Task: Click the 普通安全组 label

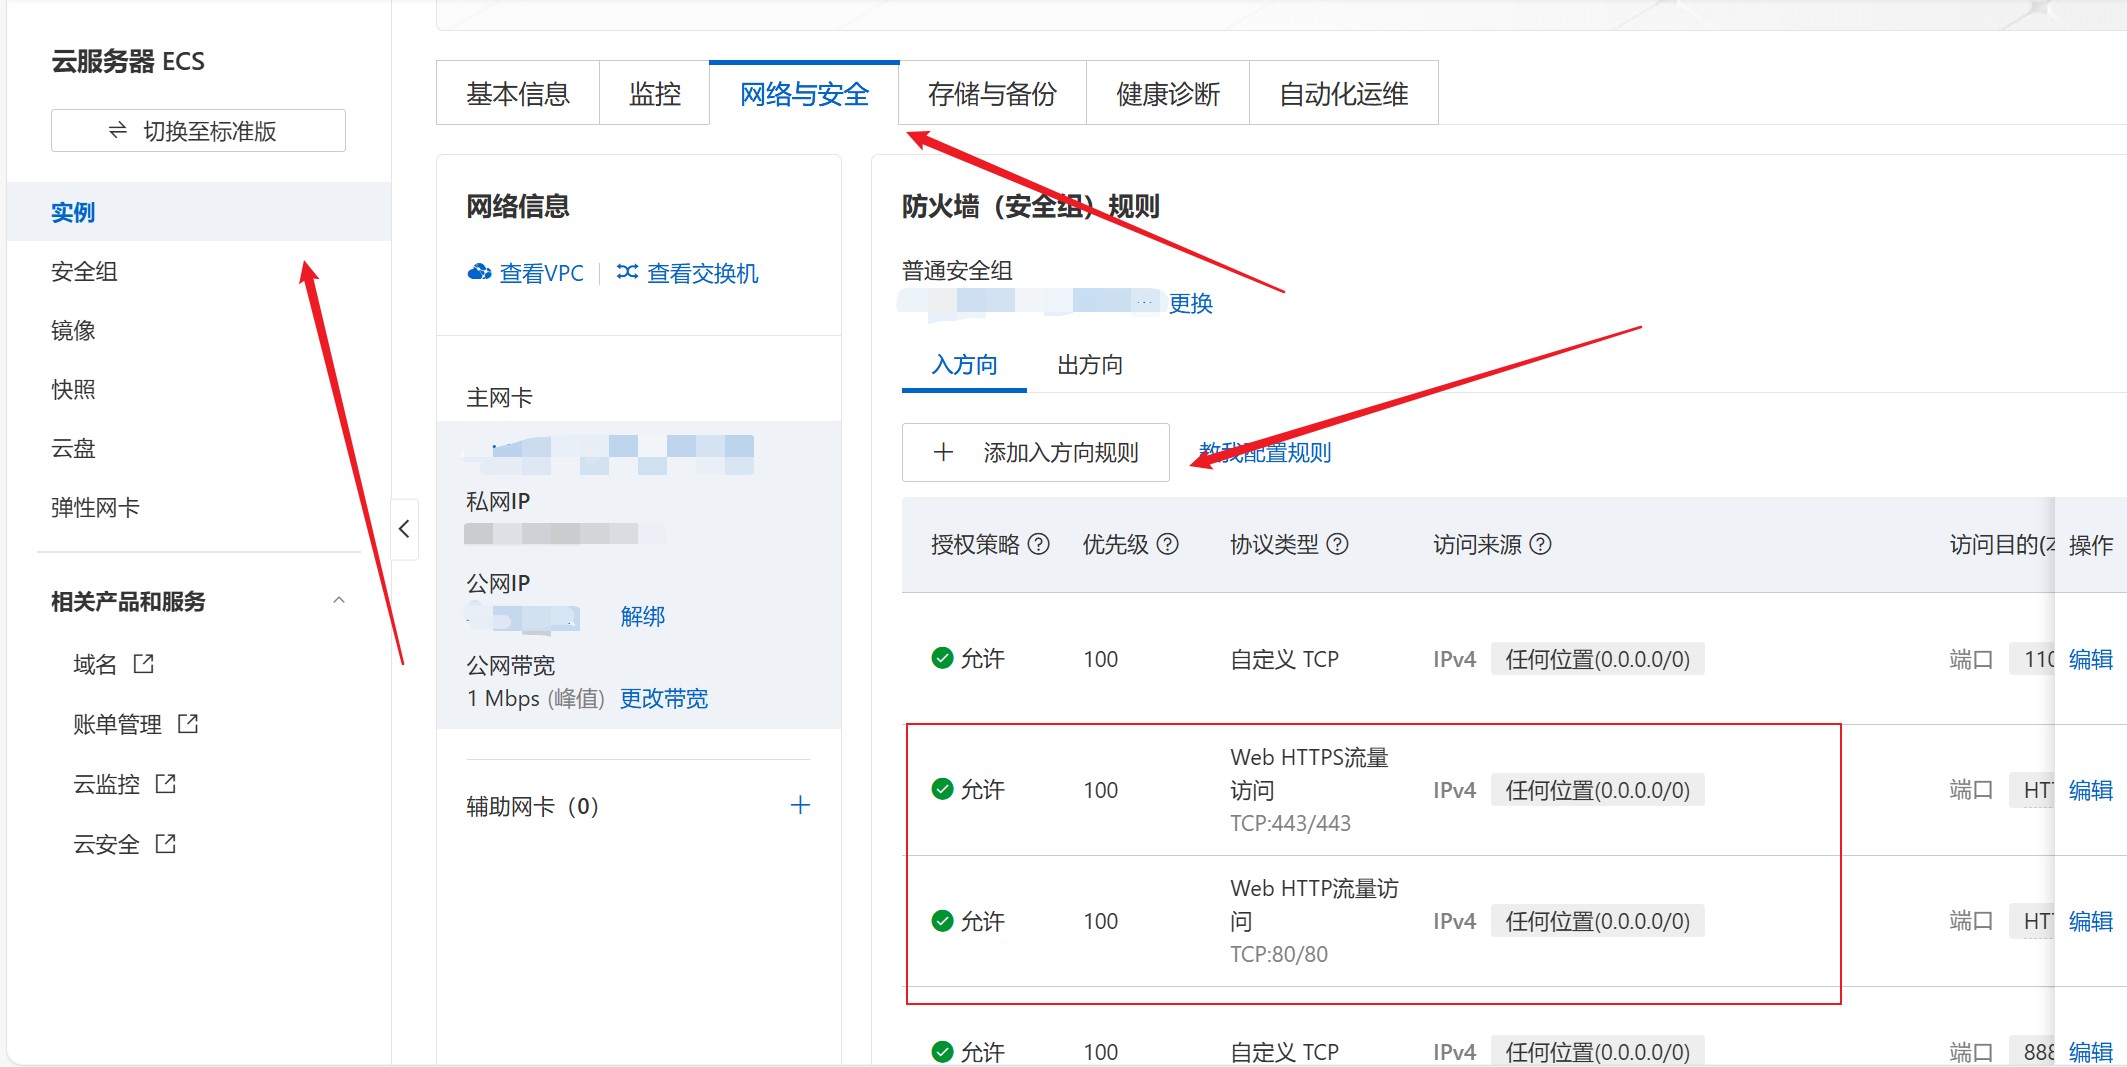Action: point(957,270)
